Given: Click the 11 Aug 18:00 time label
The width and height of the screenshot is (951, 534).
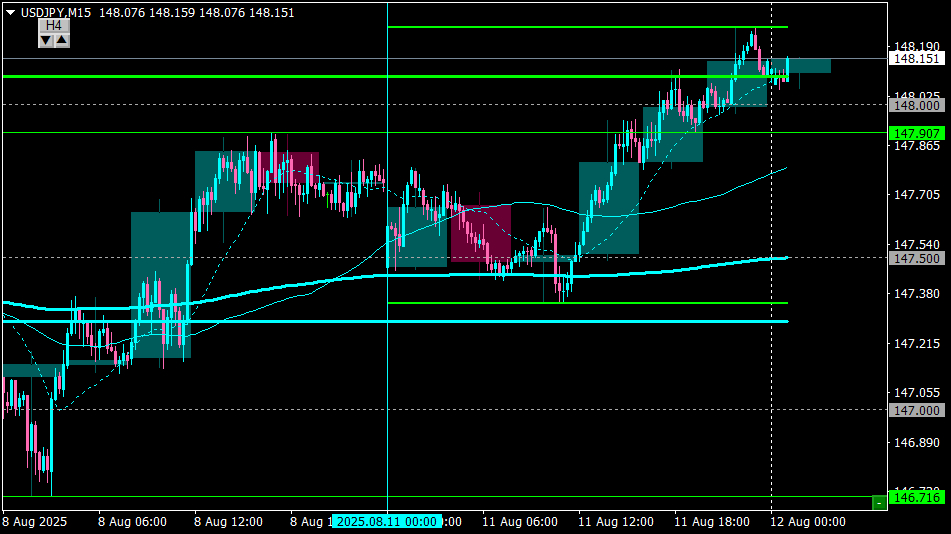Looking at the screenshot, I should pyautogui.click(x=711, y=522).
